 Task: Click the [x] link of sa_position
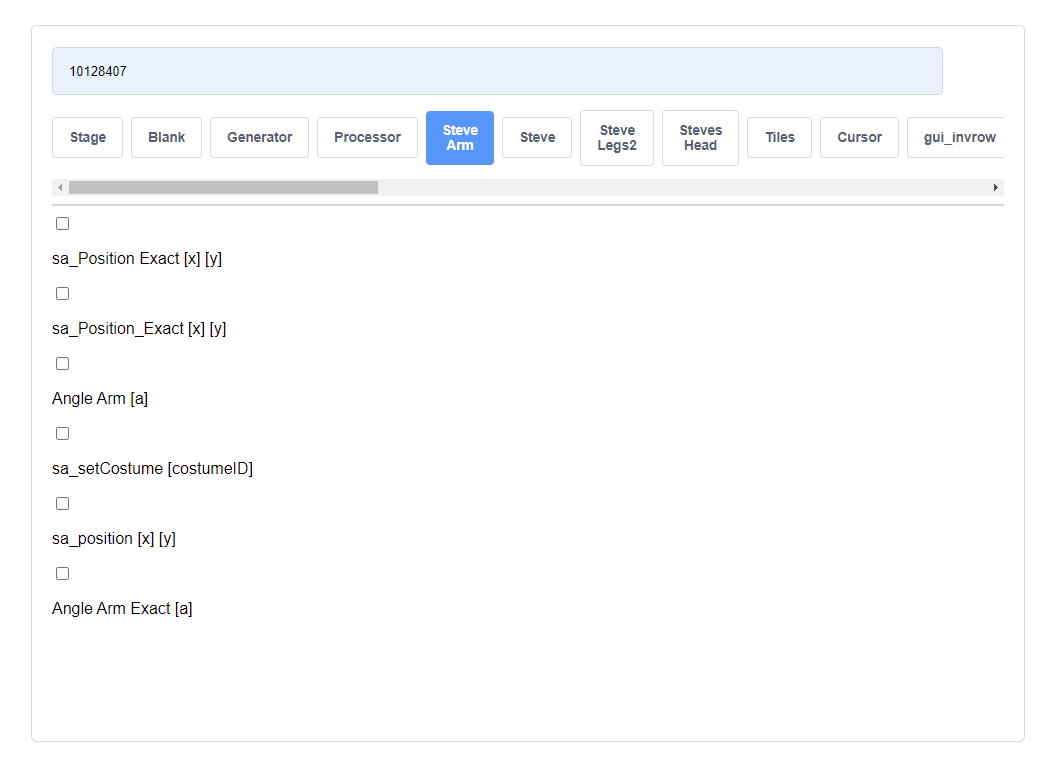(146, 538)
